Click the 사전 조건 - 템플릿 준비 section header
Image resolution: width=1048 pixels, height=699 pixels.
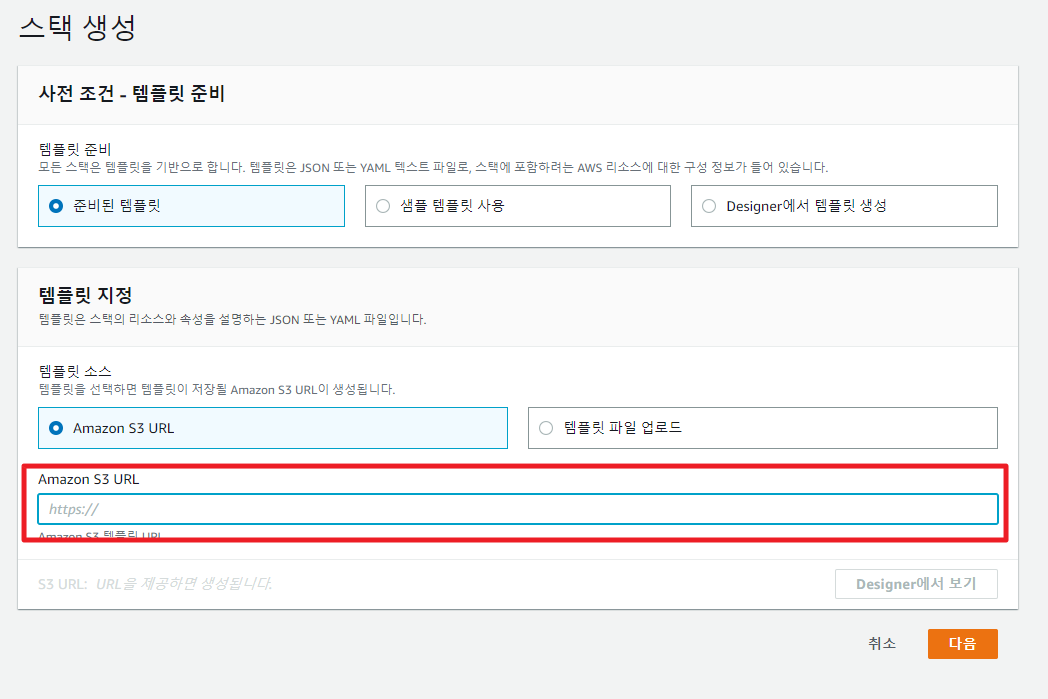[x=132, y=95]
